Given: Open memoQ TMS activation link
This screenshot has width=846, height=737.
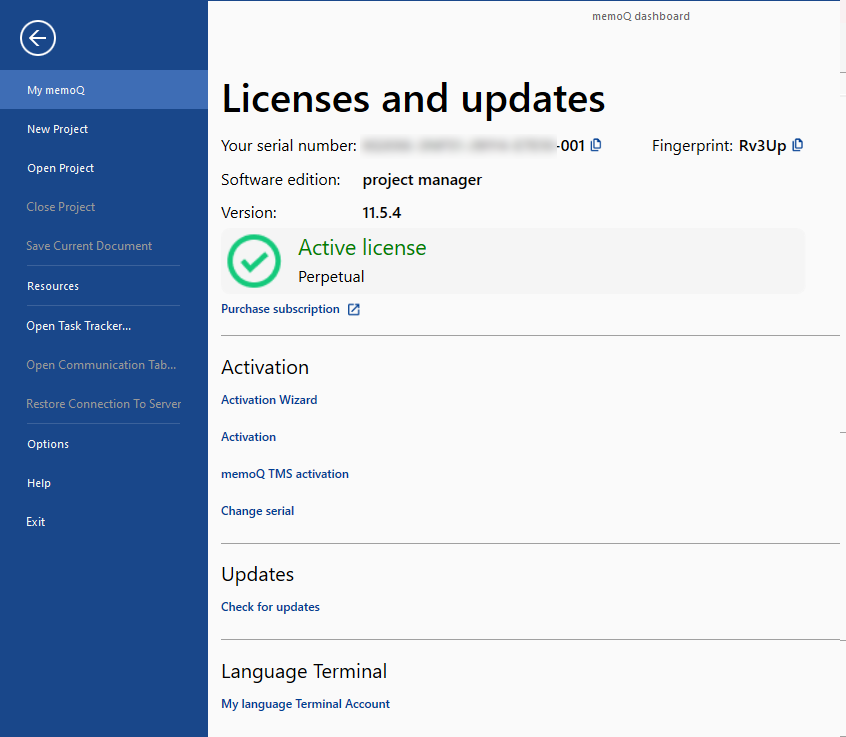Looking at the screenshot, I should tap(285, 474).
